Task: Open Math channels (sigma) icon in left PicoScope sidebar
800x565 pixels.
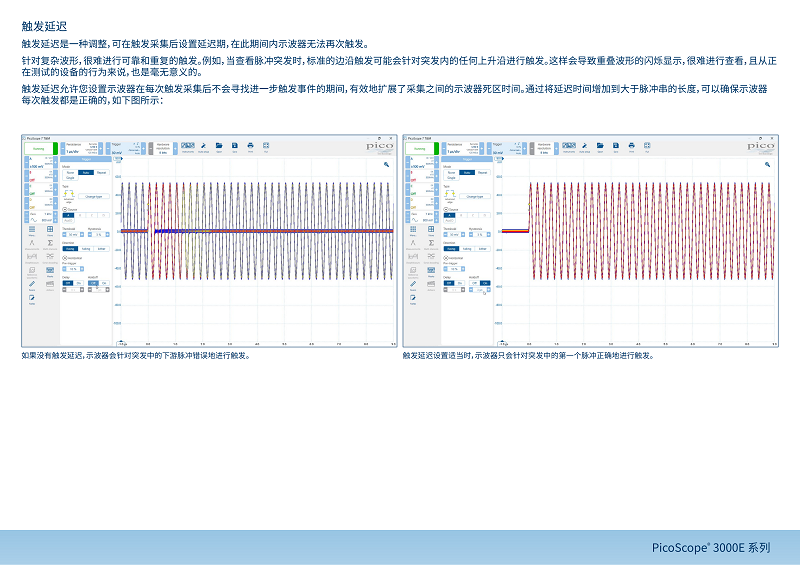Action: pyautogui.click(x=50, y=244)
